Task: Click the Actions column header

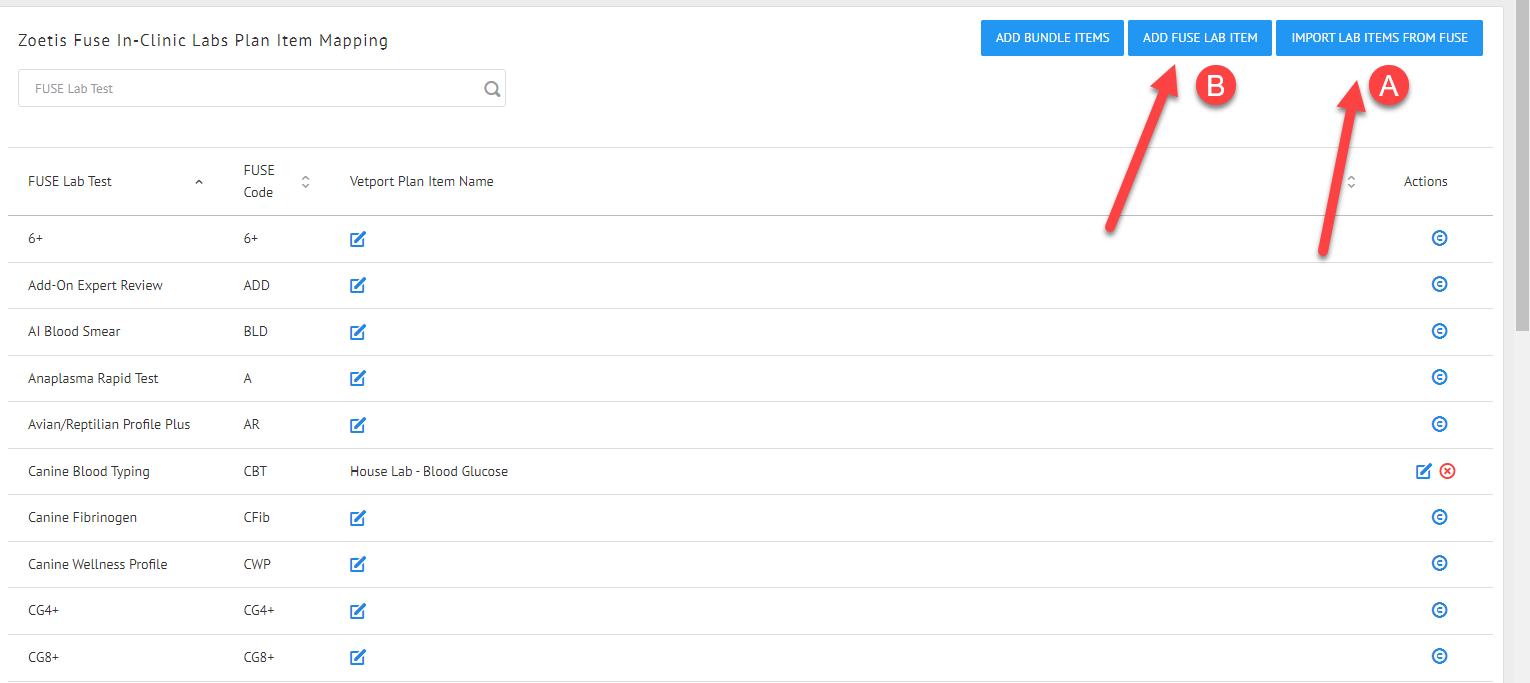Action: coord(1426,181)
